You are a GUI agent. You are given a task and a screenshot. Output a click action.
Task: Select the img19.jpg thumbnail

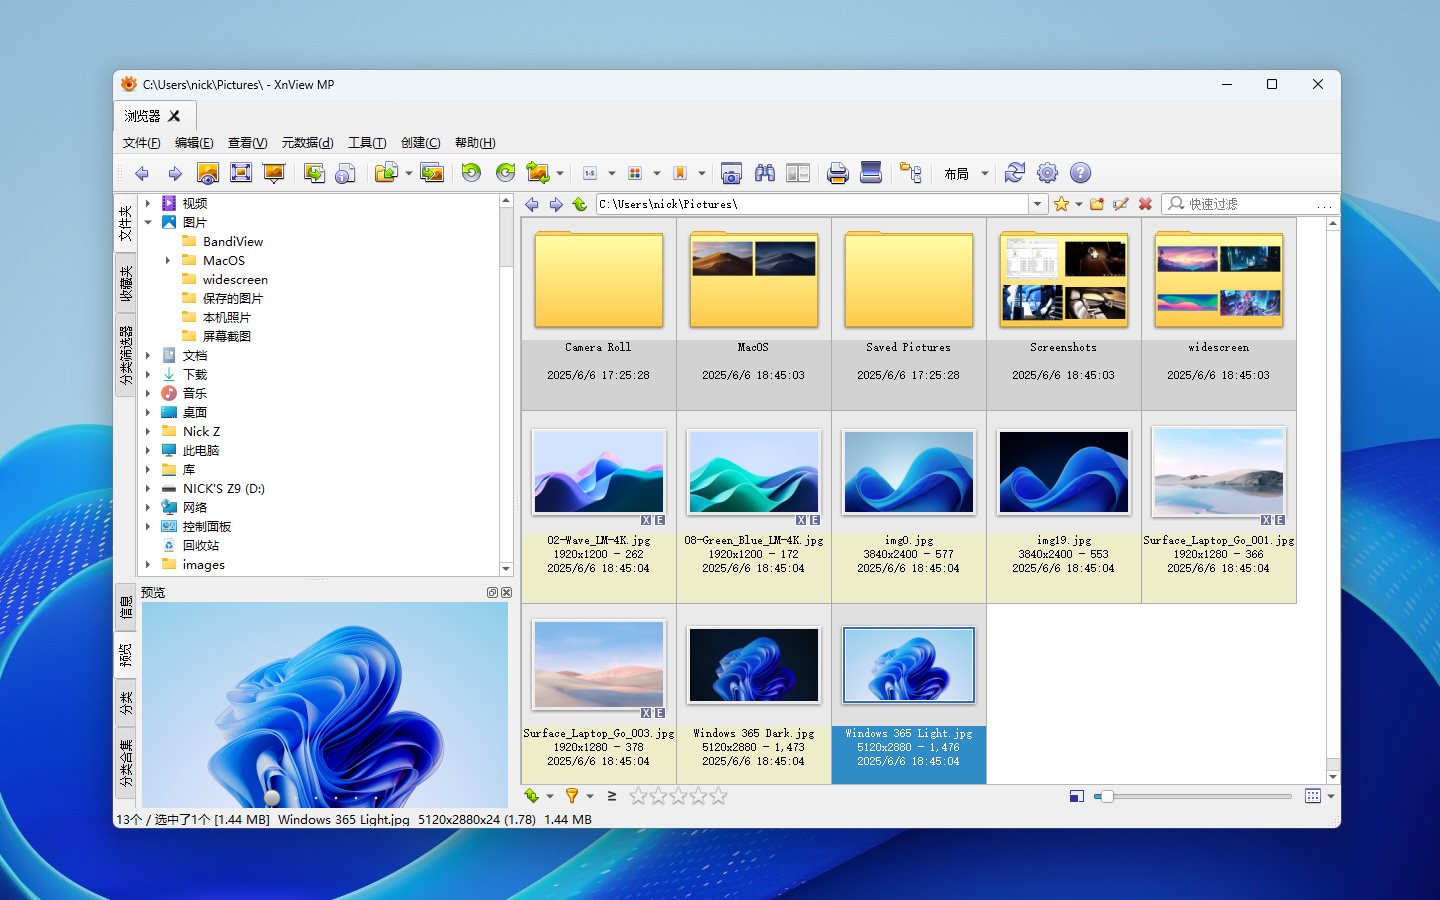pos(1064,507)
